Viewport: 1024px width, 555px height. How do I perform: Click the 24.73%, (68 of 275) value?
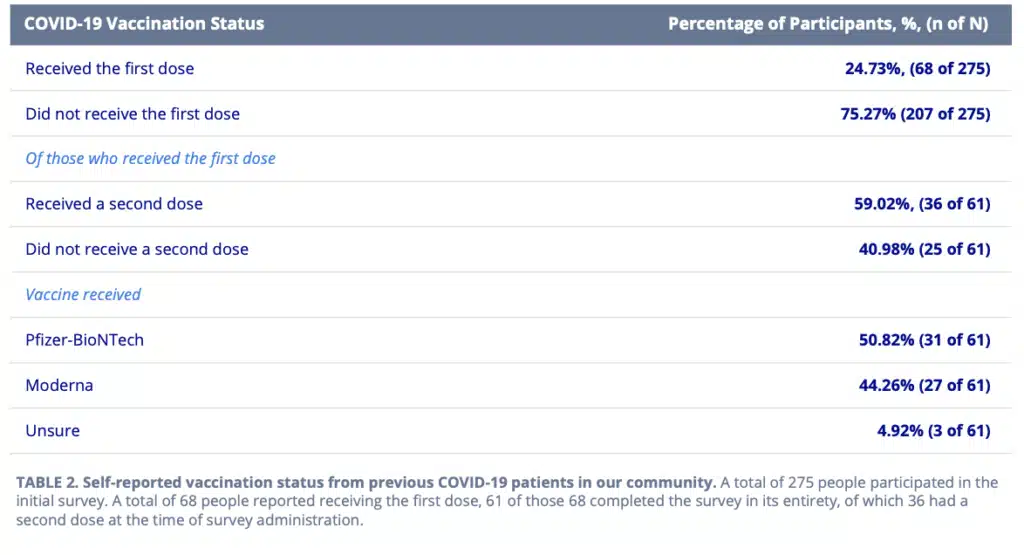[x=918, y=69]
